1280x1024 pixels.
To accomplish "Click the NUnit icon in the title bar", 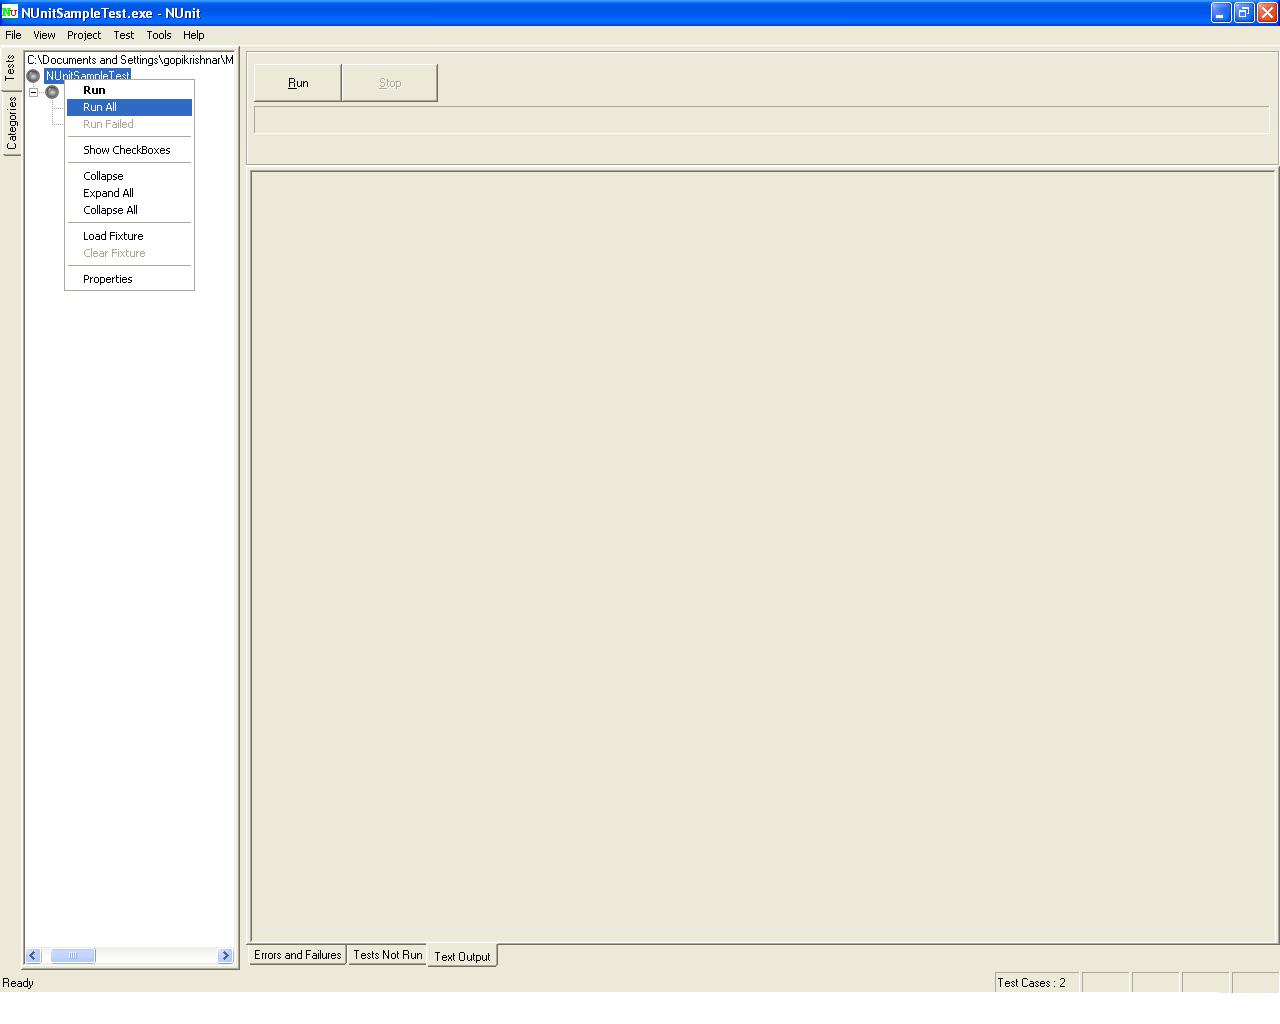I will [9, 13].
